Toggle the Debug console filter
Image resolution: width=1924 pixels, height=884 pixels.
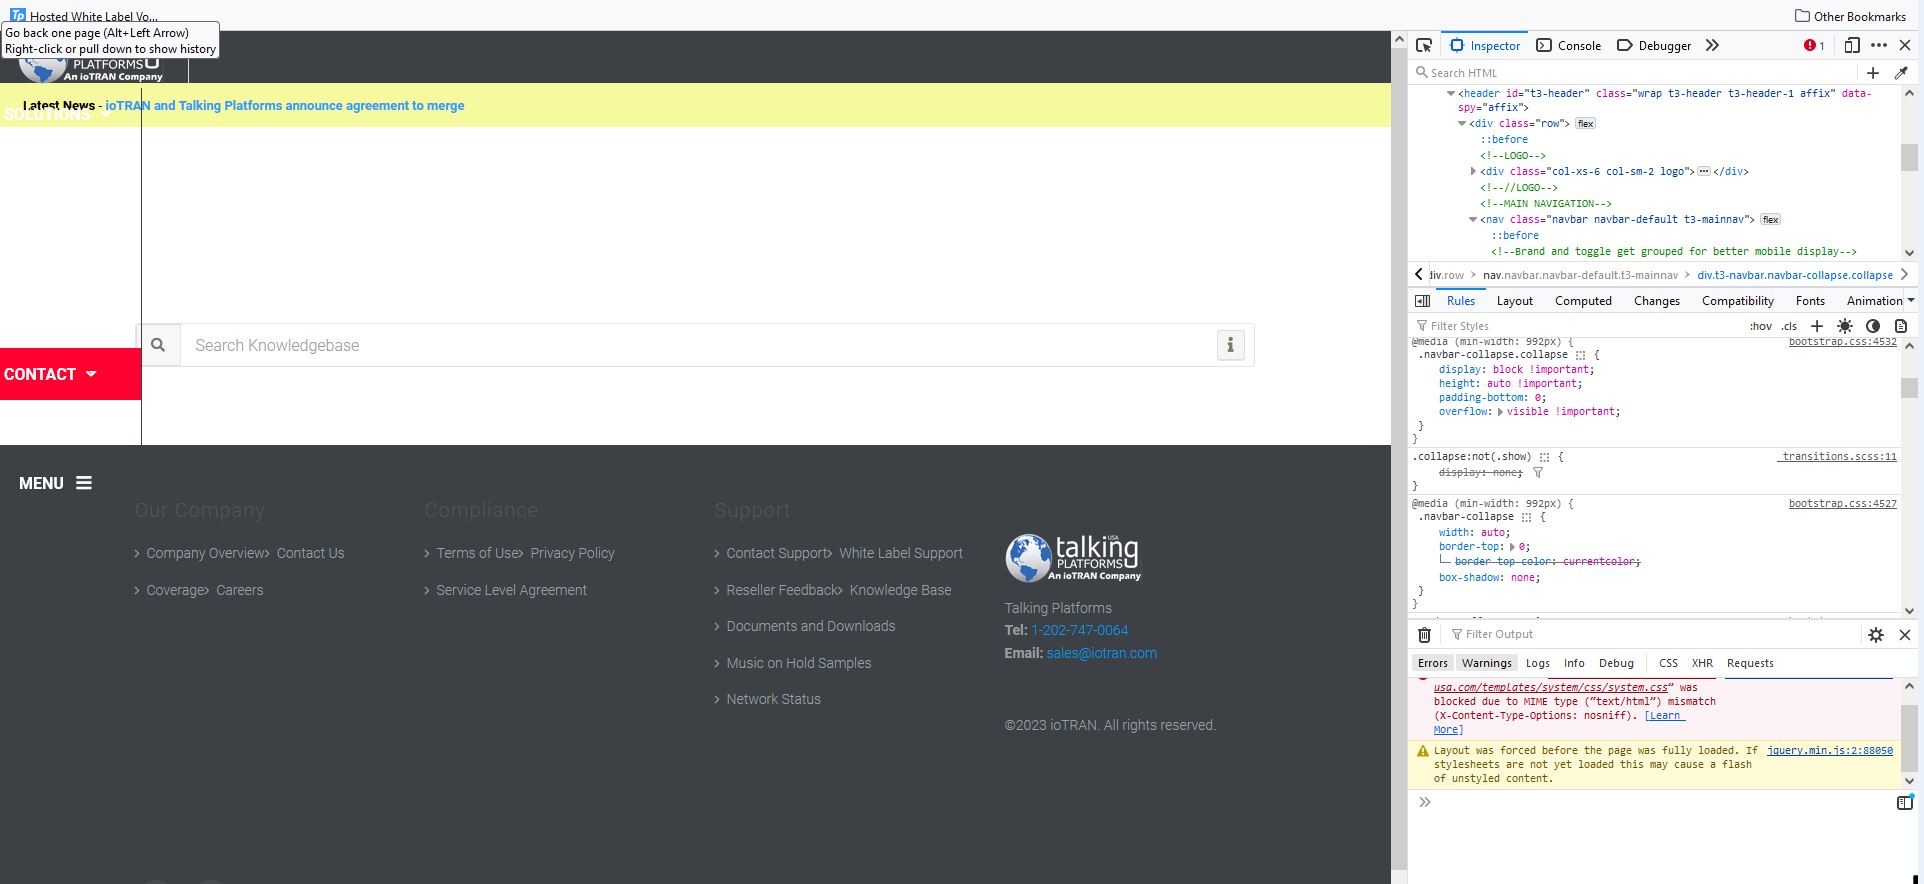(x=1616, y=663)
